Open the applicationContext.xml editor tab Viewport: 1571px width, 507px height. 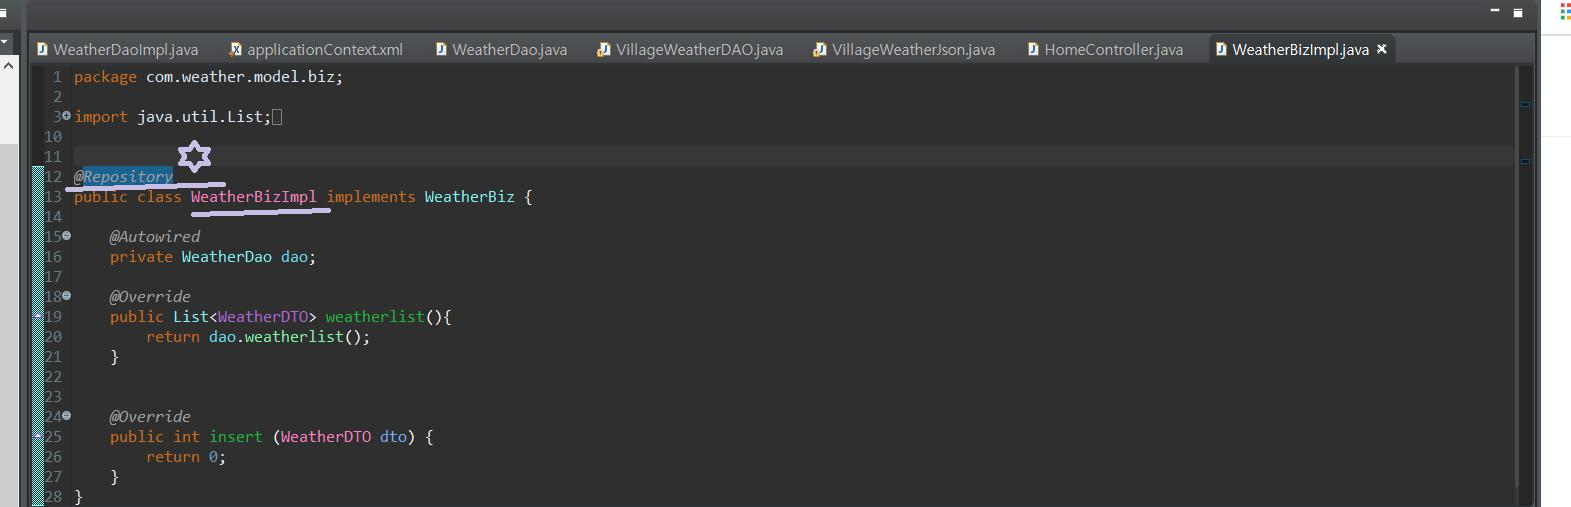[316, 49]
